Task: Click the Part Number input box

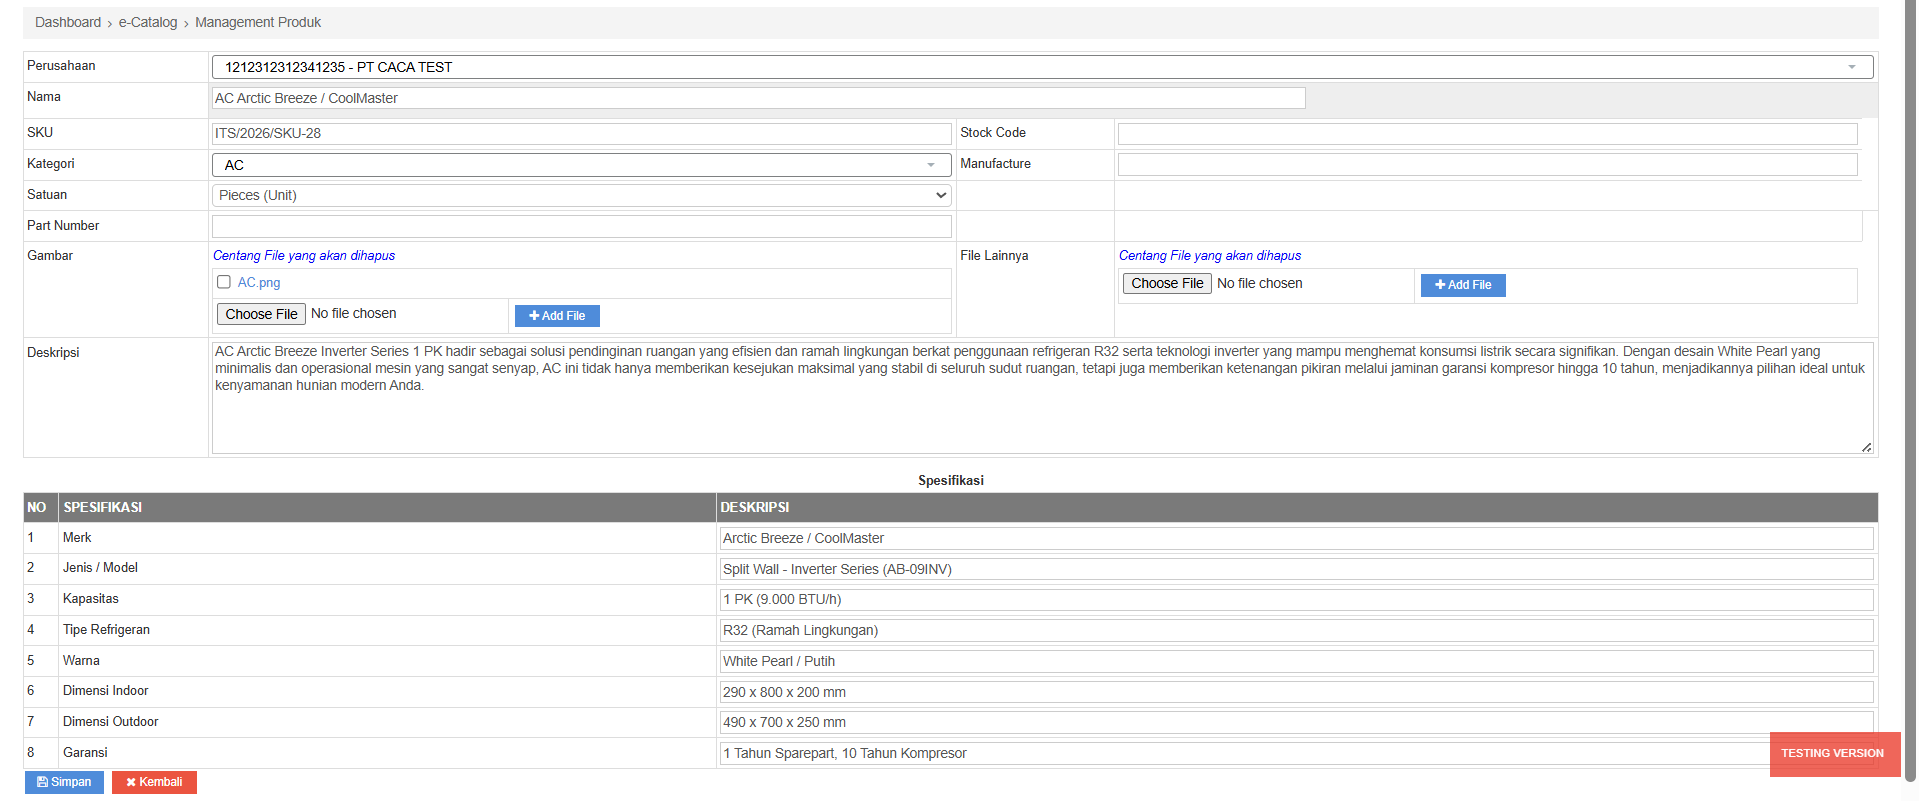Action: 581,226
